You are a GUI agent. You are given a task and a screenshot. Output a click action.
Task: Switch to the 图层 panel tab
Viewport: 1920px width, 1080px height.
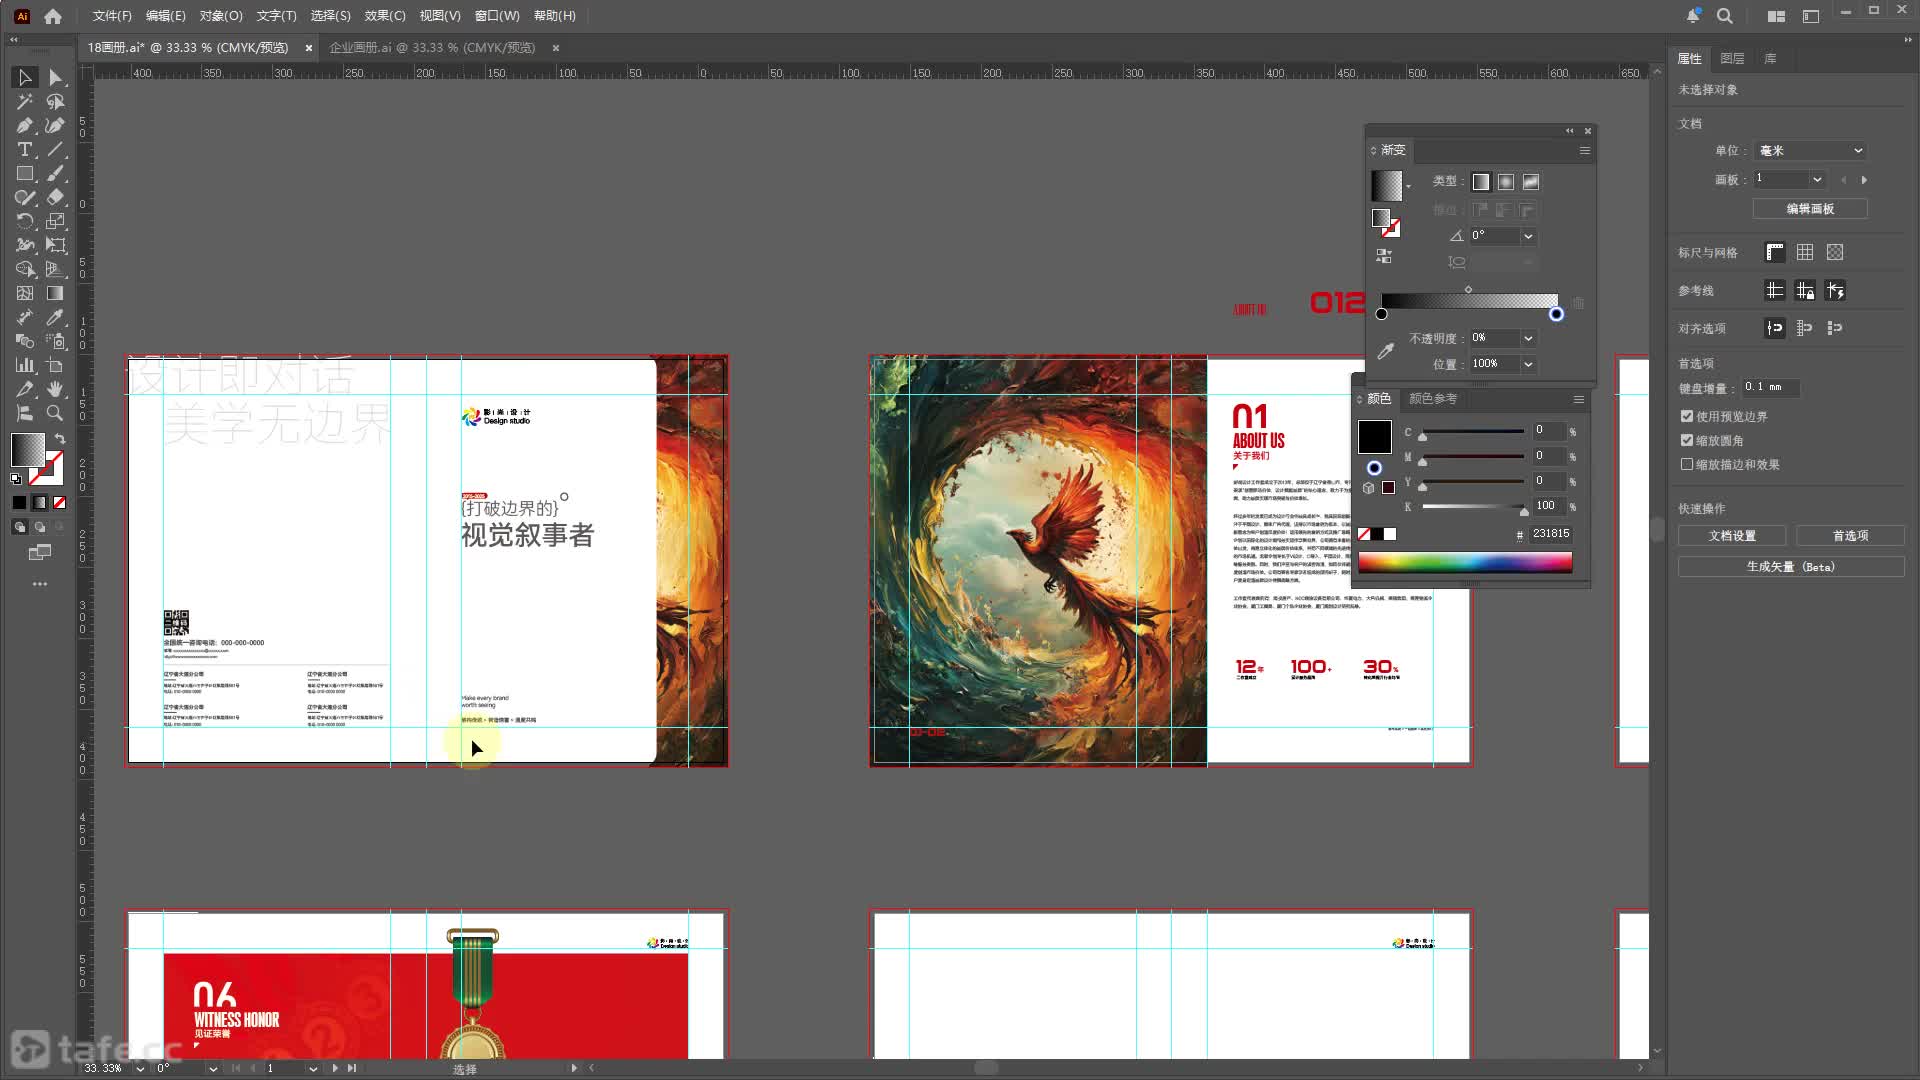pyautogui.click(x=1732, y=59)
